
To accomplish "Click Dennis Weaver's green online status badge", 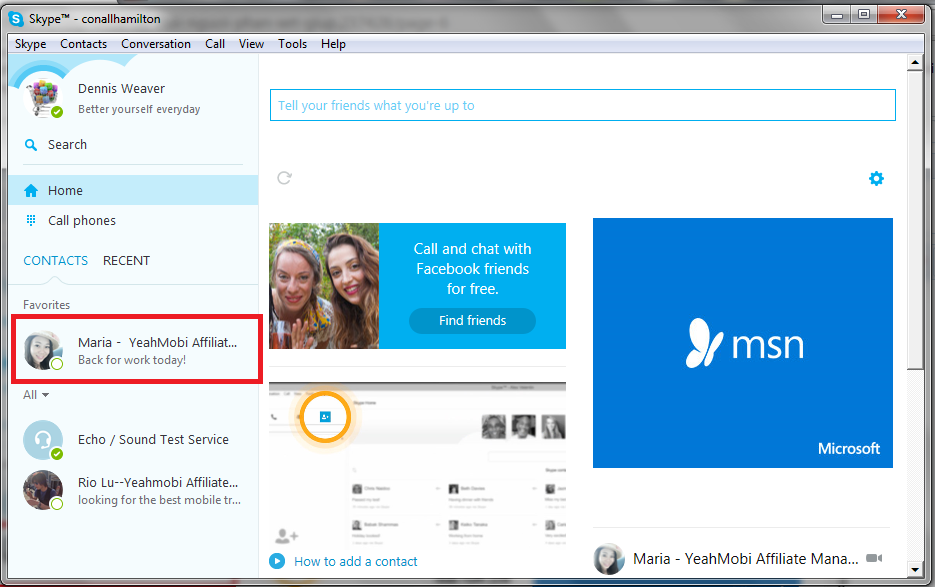I will (x=57, y=112).
